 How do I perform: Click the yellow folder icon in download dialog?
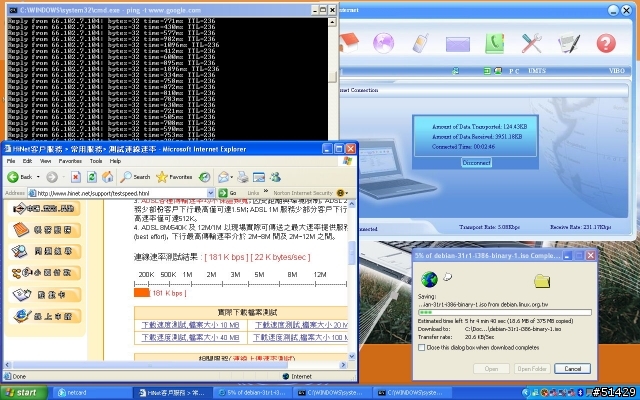tap(542, 281)
